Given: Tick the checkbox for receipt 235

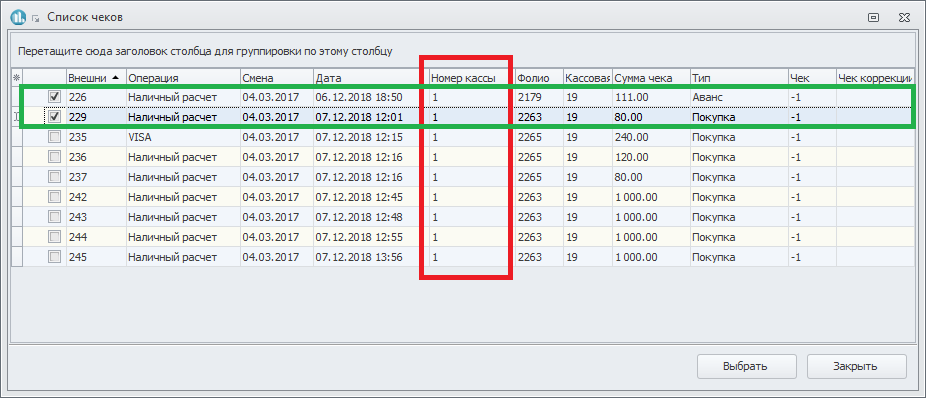Looking at the screenshot, I should point(54,137).
